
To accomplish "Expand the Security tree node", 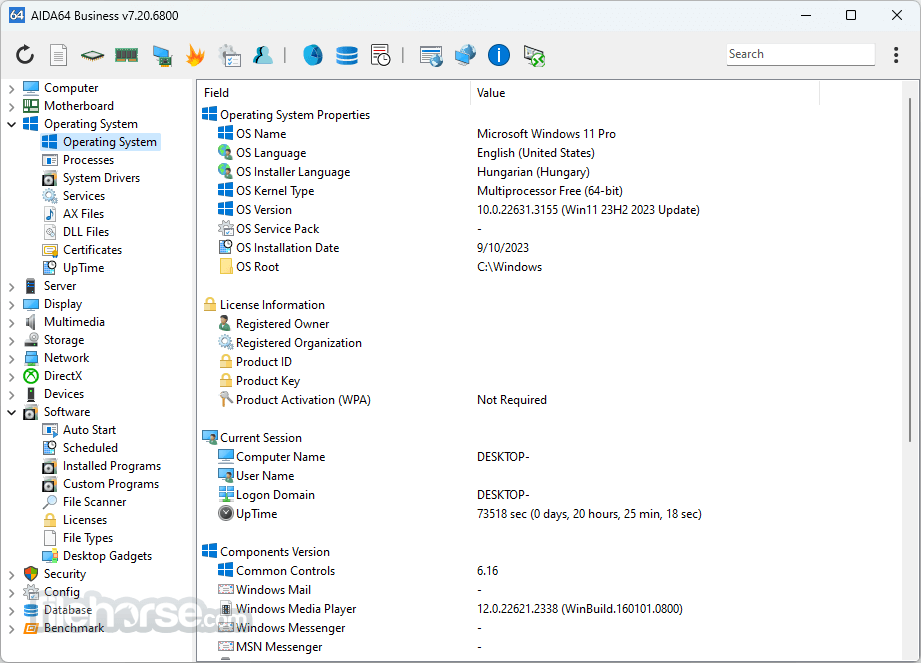I will tap(12, 575).
